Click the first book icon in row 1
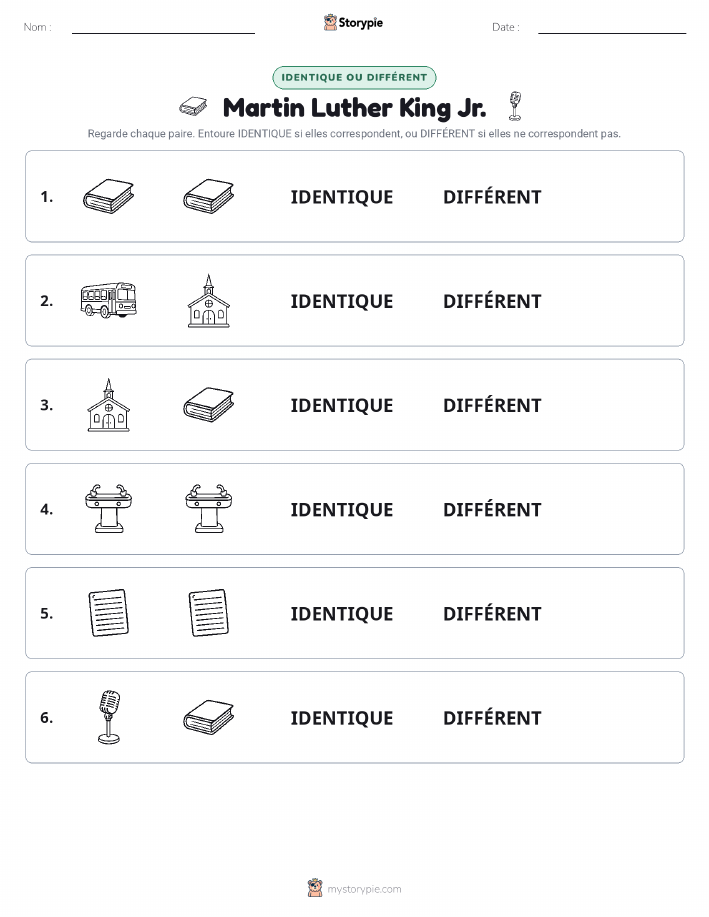 pyautogui.click(x=108, y=196)
